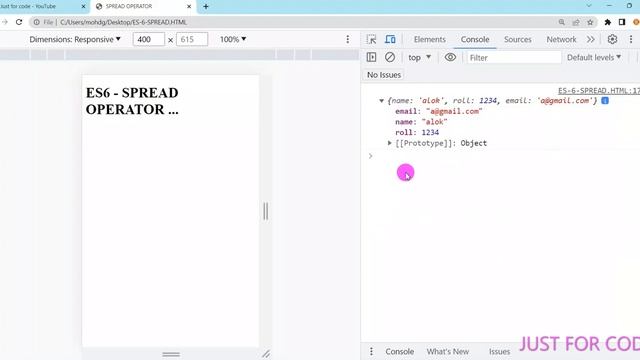Select the Console drawer tab
Image resolution: width=640 pixels, height=360 pixels.
coord(400,351)
